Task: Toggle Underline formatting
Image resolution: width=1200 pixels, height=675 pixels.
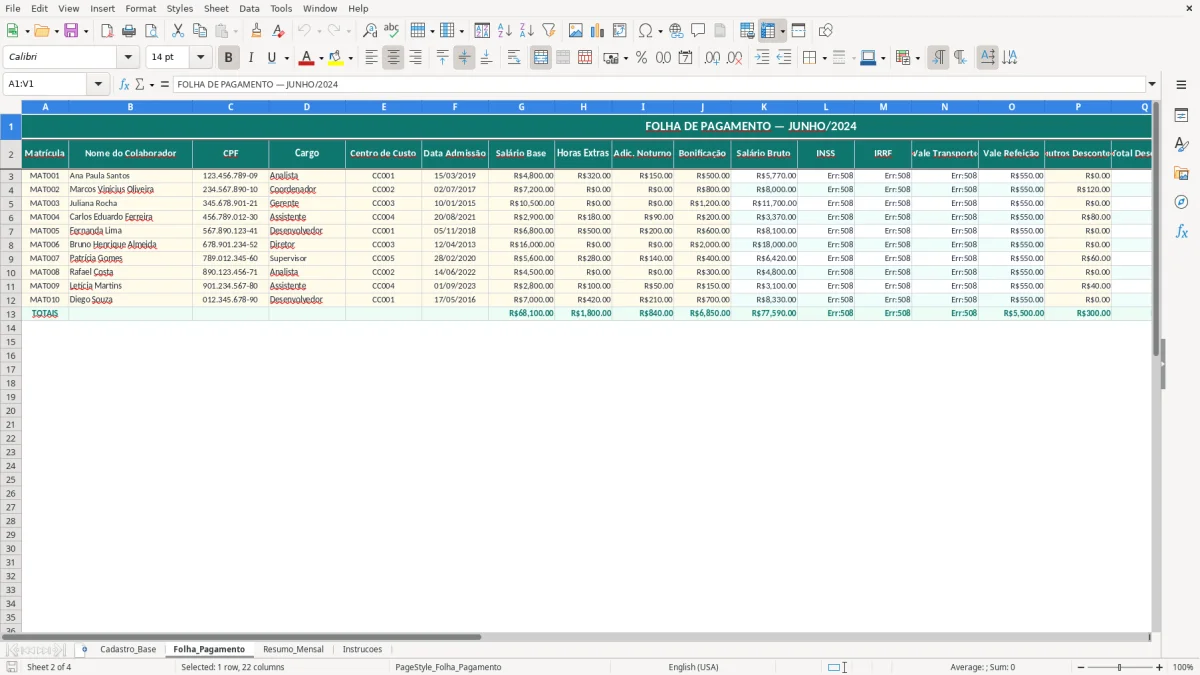Action: pos(271,58)
